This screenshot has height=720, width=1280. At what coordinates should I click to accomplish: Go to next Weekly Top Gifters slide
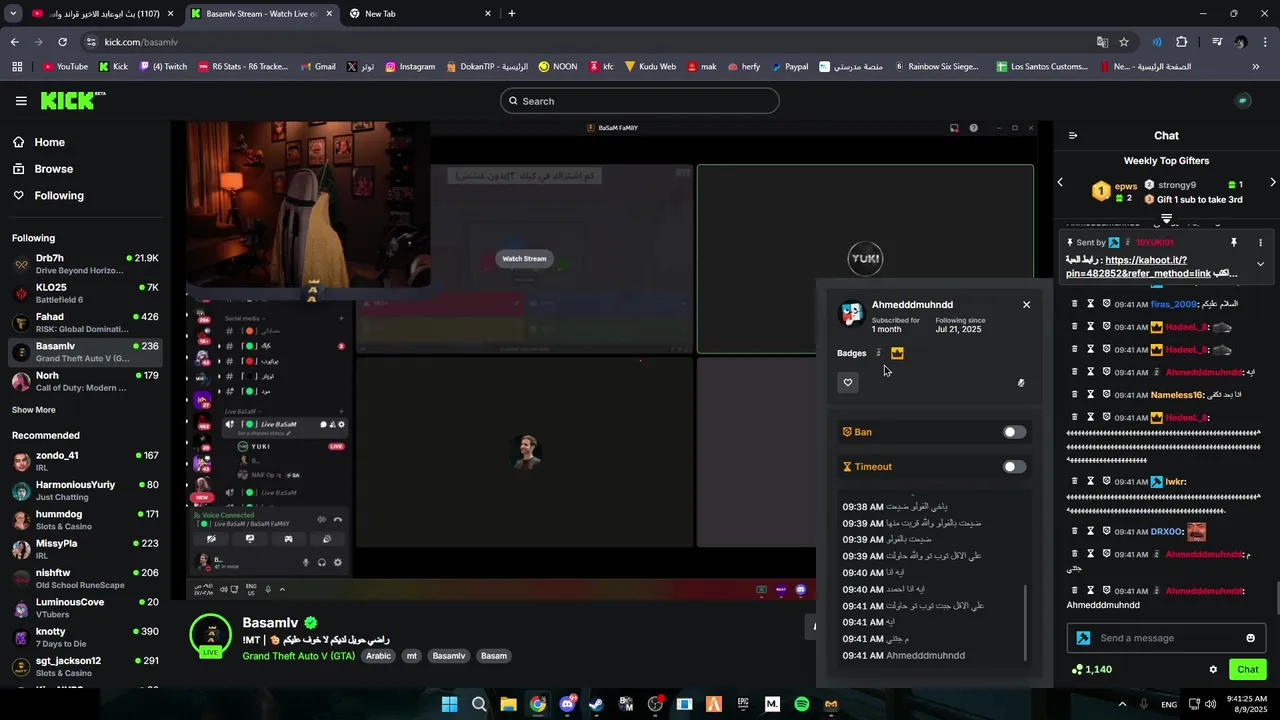point(1272,183)
